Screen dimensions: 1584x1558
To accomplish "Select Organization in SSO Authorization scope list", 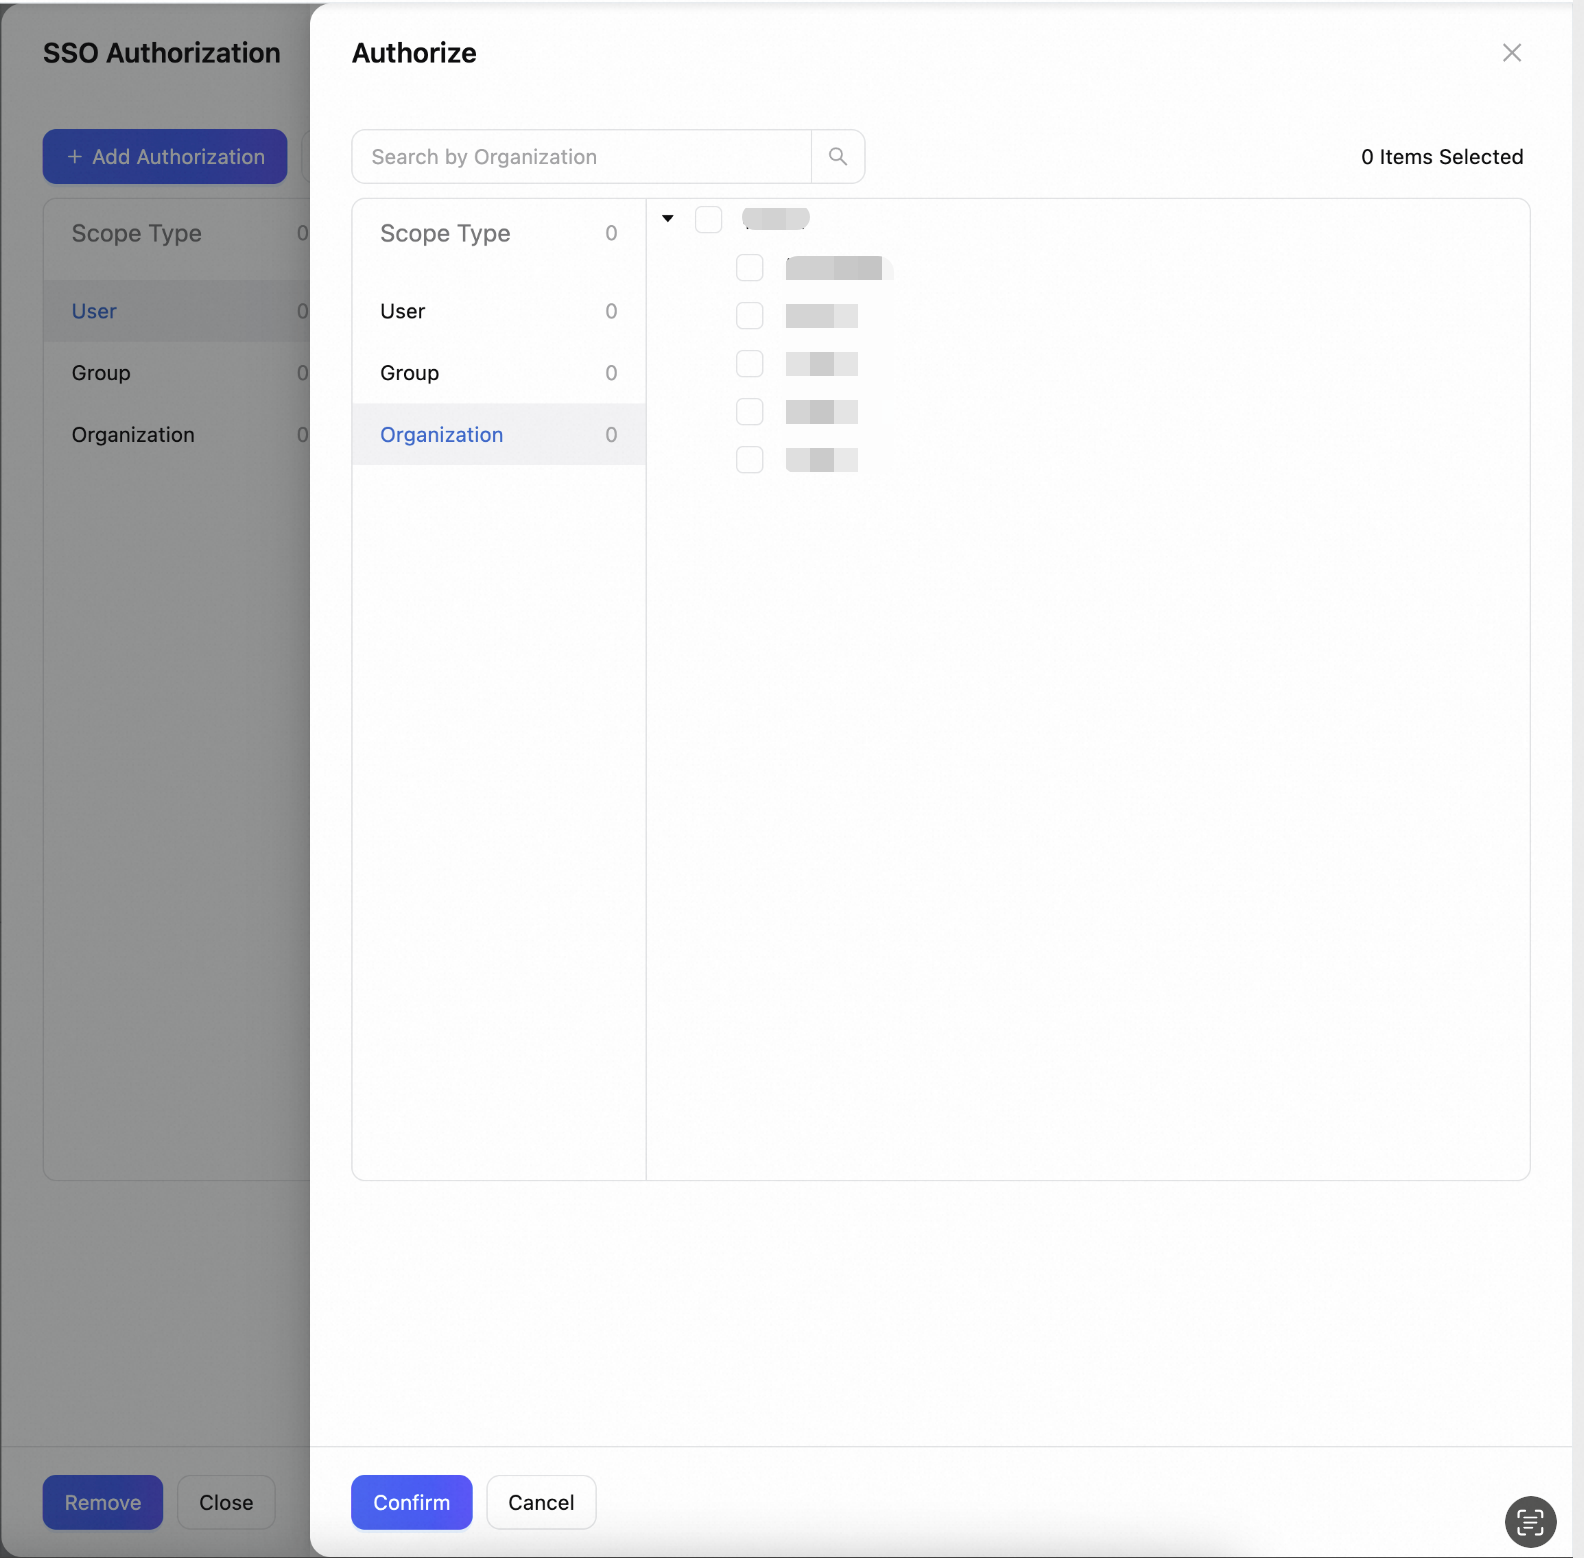I will click(x=177, y=435).
